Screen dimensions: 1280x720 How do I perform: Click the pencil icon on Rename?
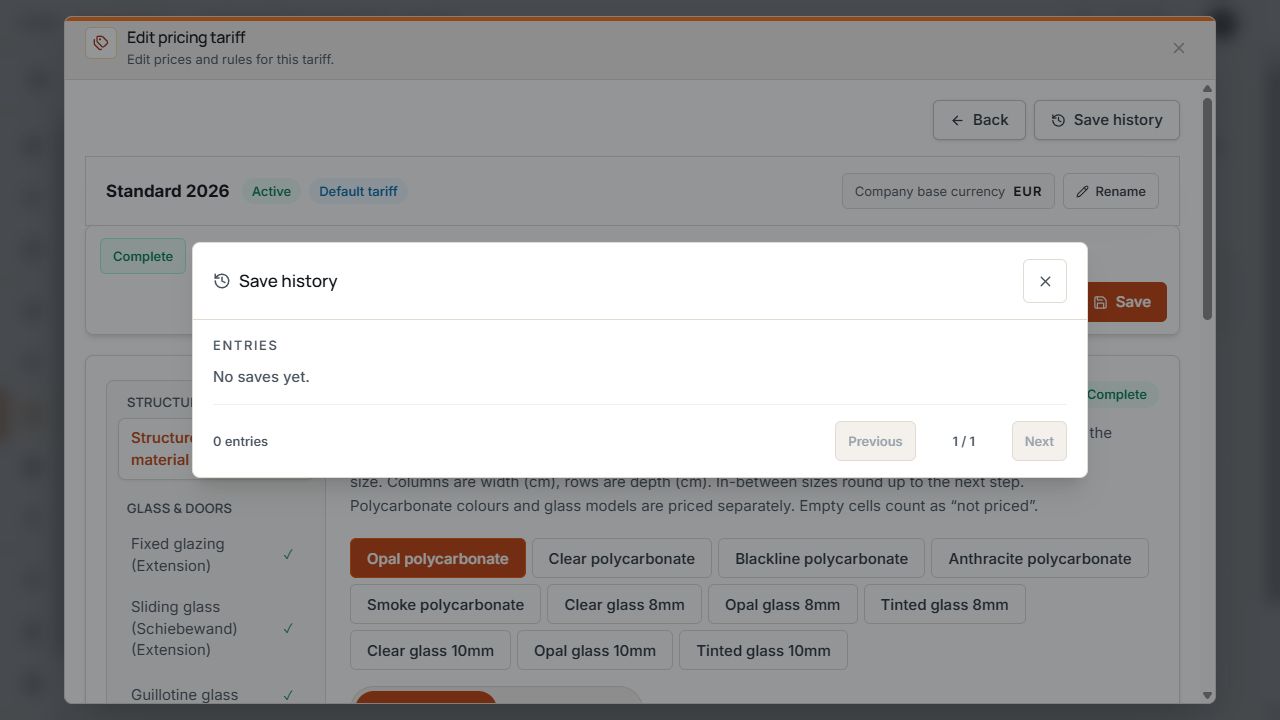click(1082, 191)
